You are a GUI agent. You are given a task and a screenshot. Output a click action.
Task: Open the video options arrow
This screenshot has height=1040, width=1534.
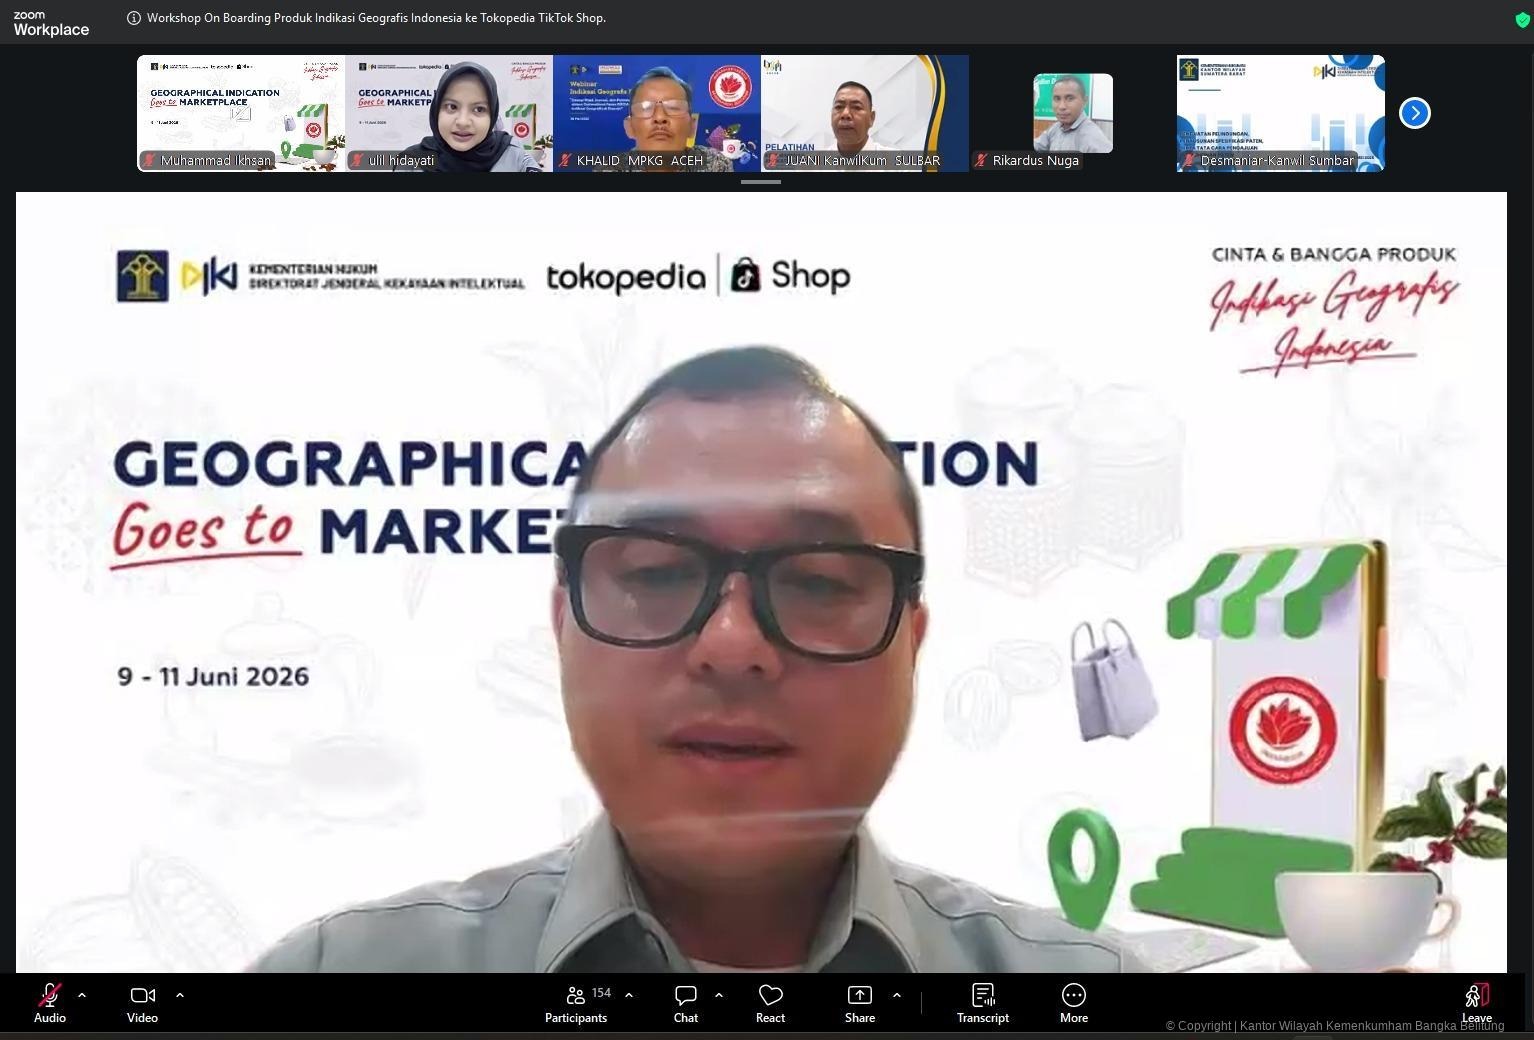[x=180, y=995]
